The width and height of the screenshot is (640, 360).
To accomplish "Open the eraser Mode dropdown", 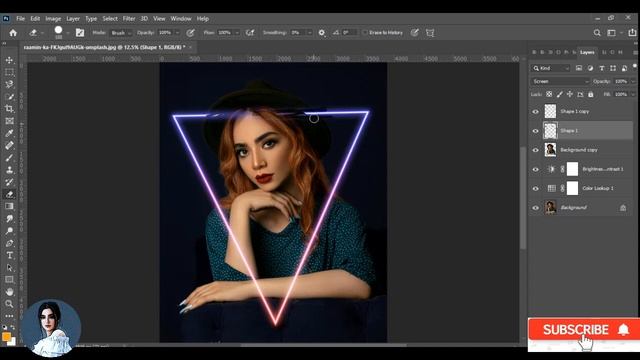I will click(121, 33).
